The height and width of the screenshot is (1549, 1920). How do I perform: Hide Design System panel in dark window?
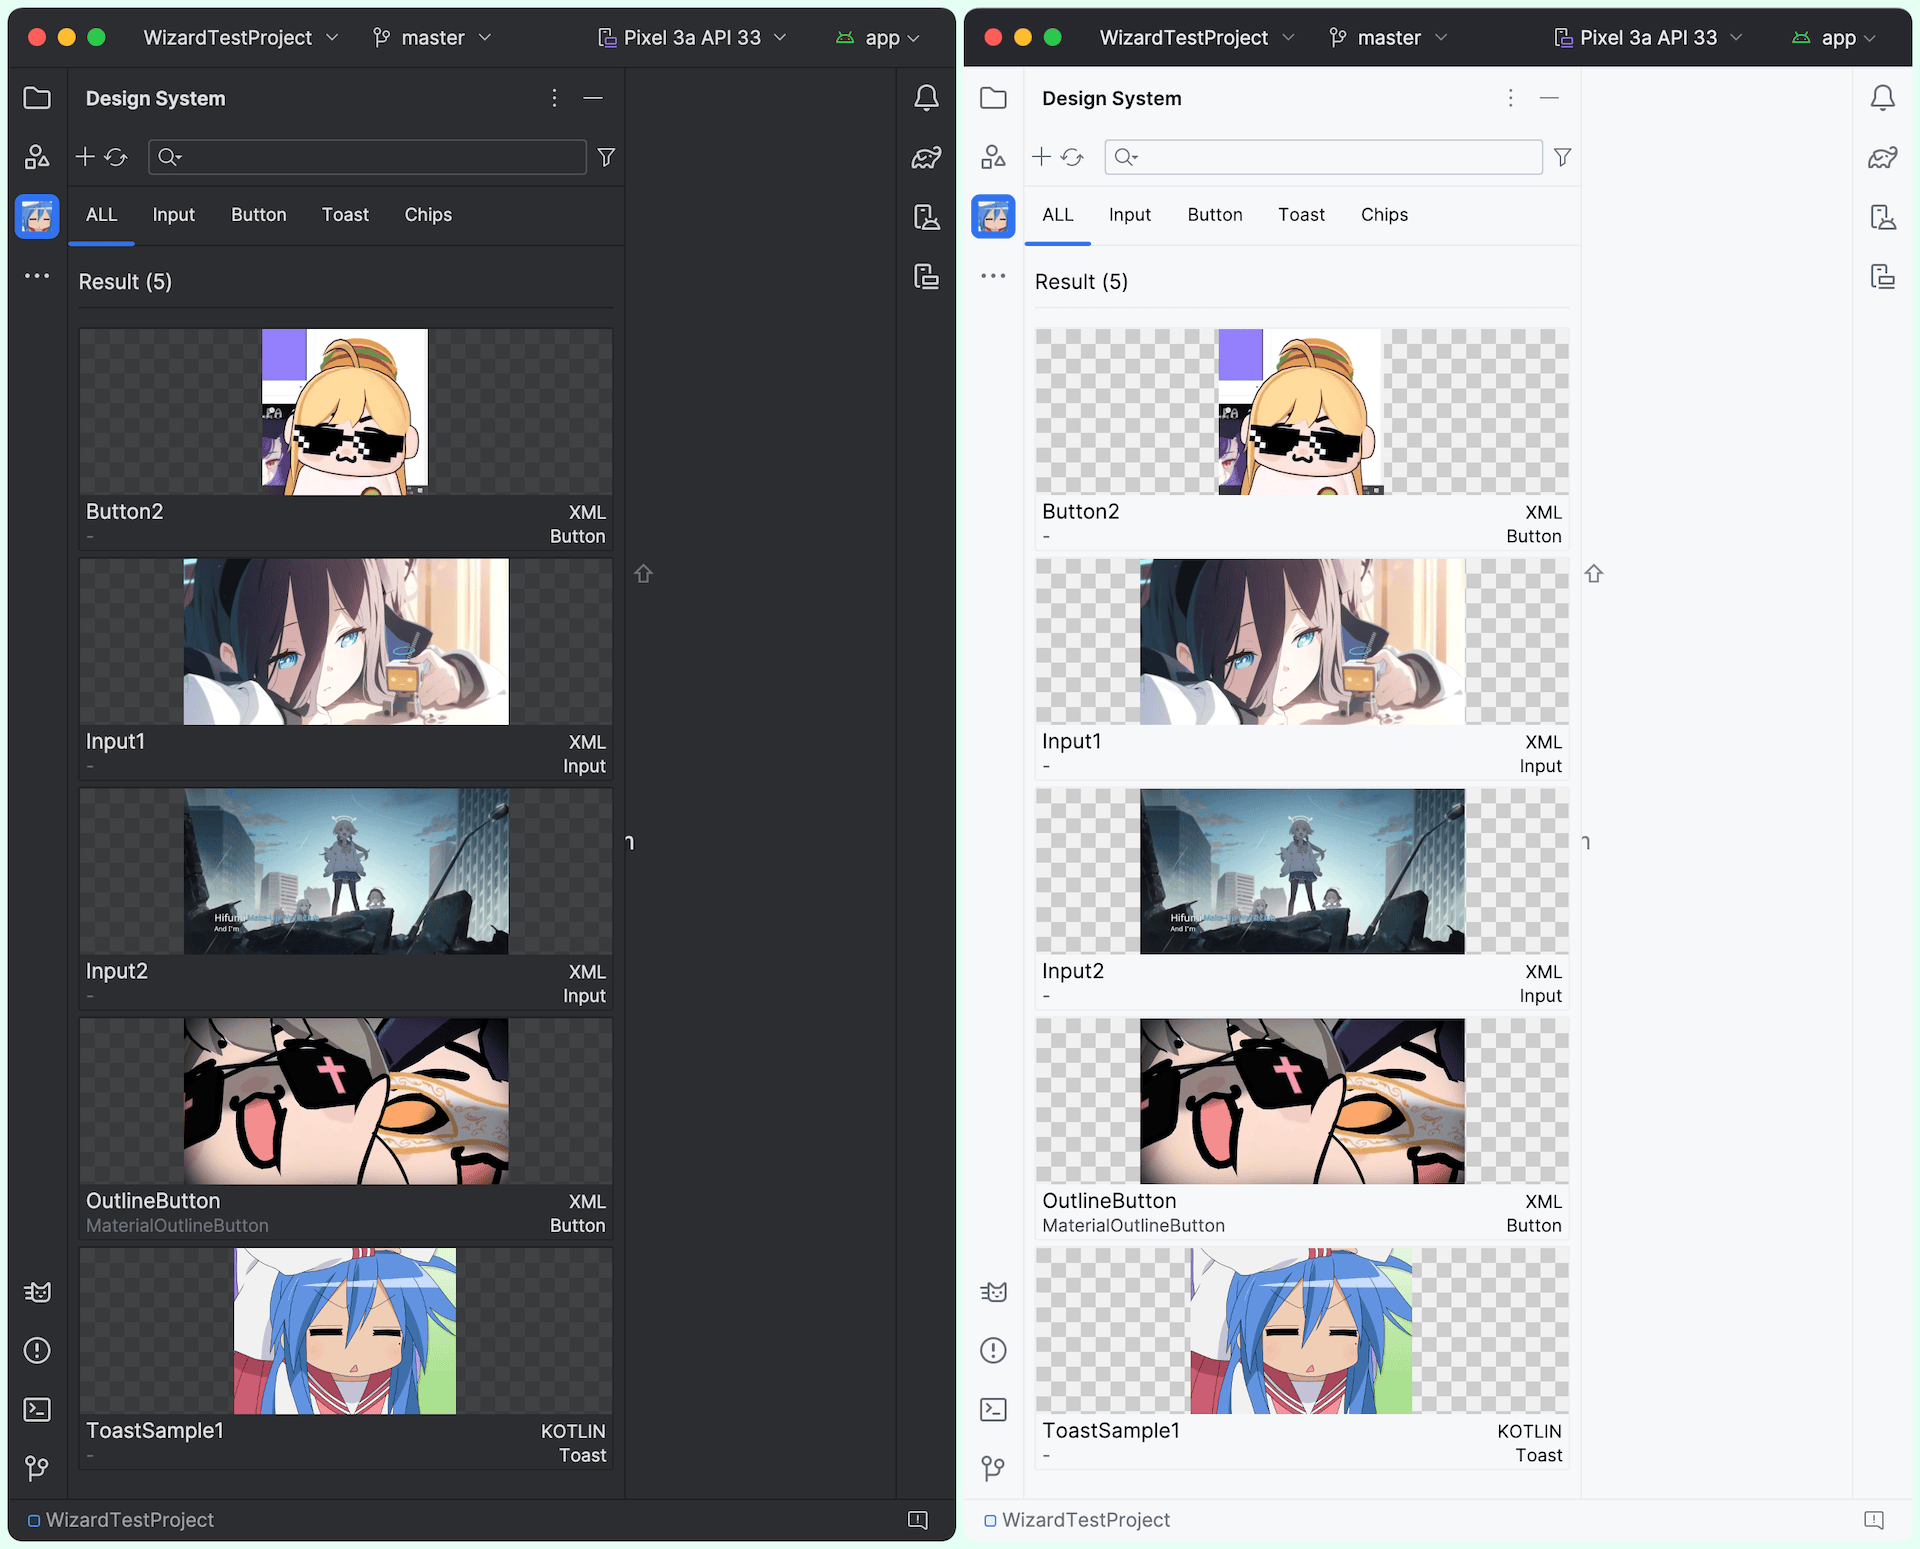pos(593,98)
